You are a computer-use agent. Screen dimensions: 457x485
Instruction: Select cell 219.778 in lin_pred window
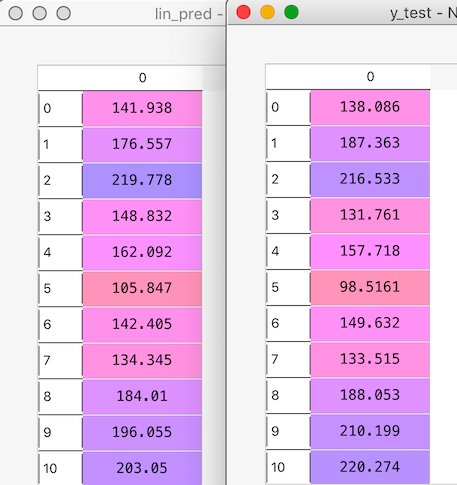142,180
